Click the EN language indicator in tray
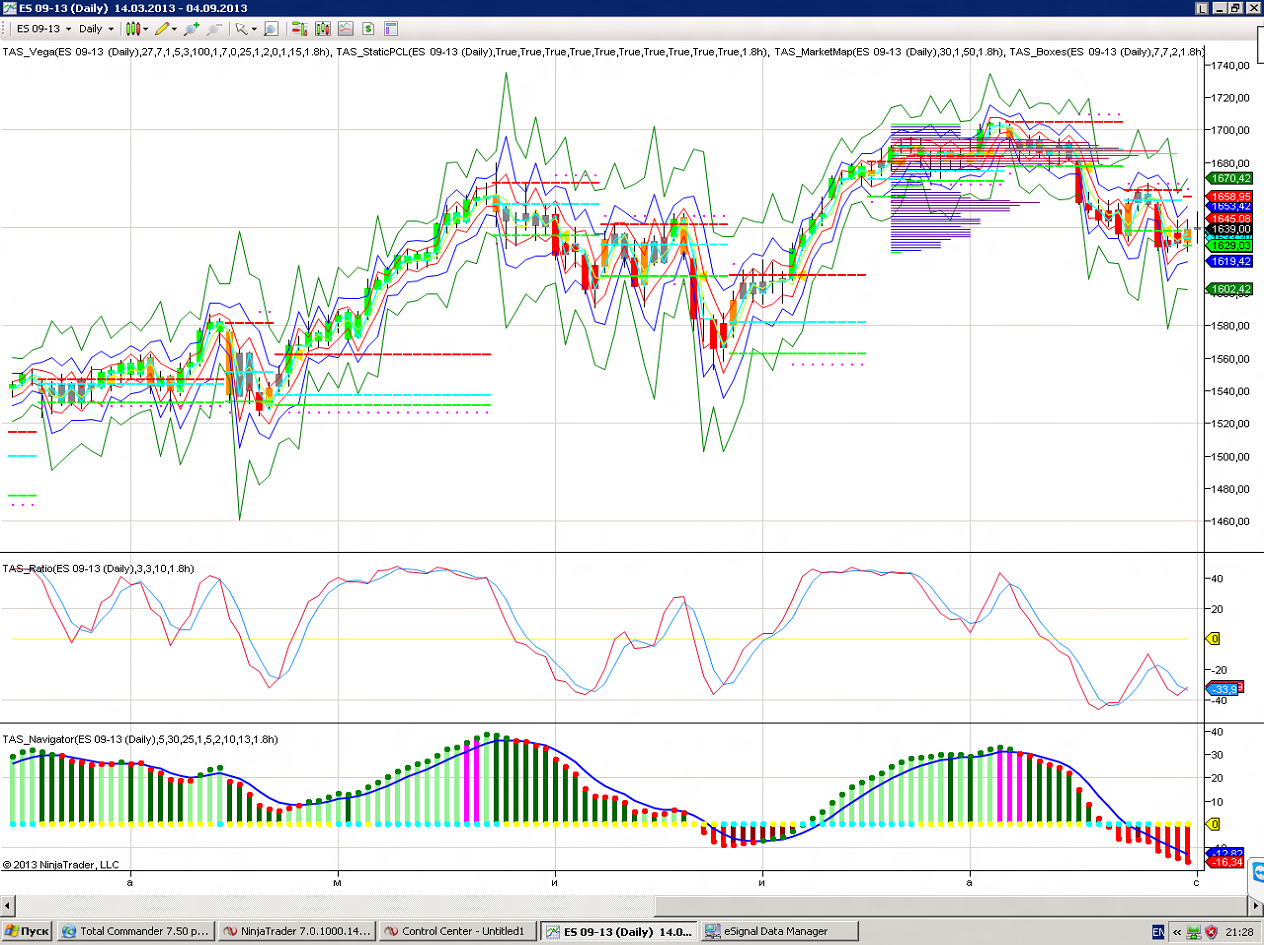 click(x=1158, y=931)
